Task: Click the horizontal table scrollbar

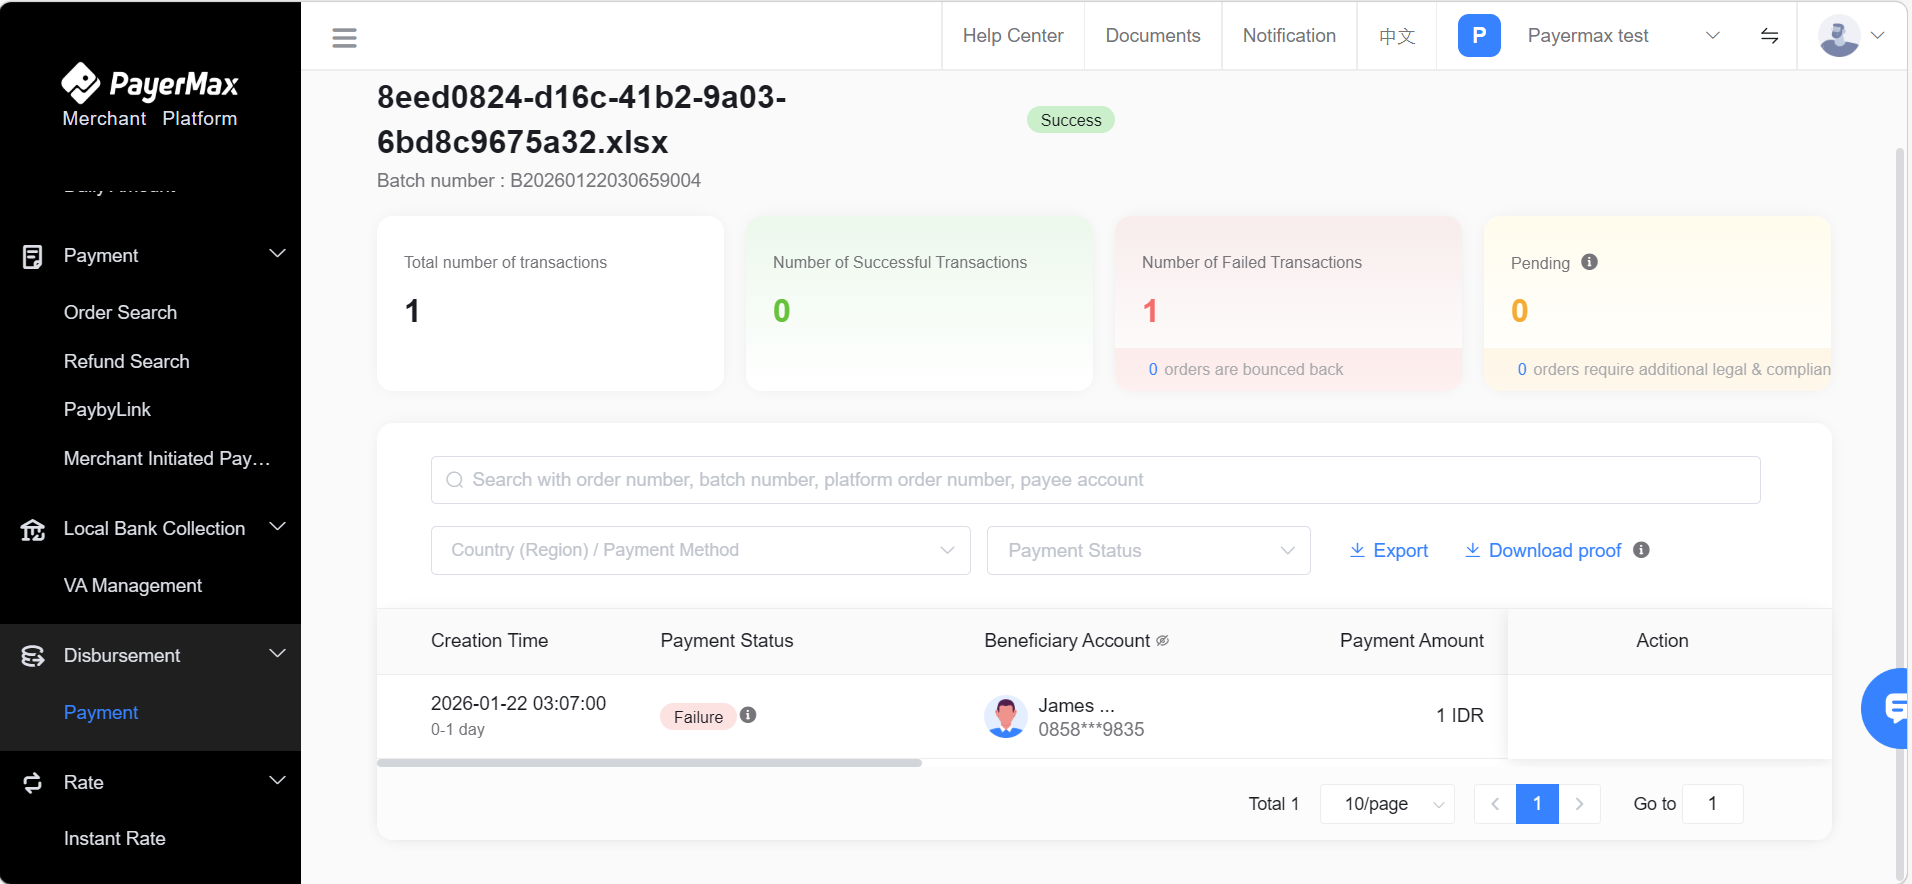Action: tap(649, 763)
